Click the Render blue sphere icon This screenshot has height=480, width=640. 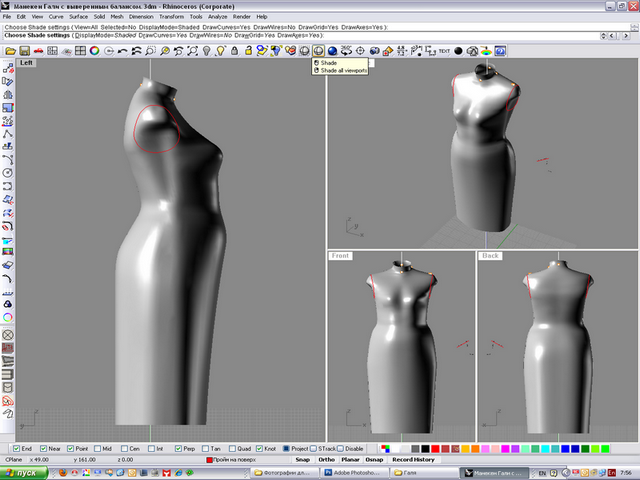pyautogui.click(x=333, y=50)
